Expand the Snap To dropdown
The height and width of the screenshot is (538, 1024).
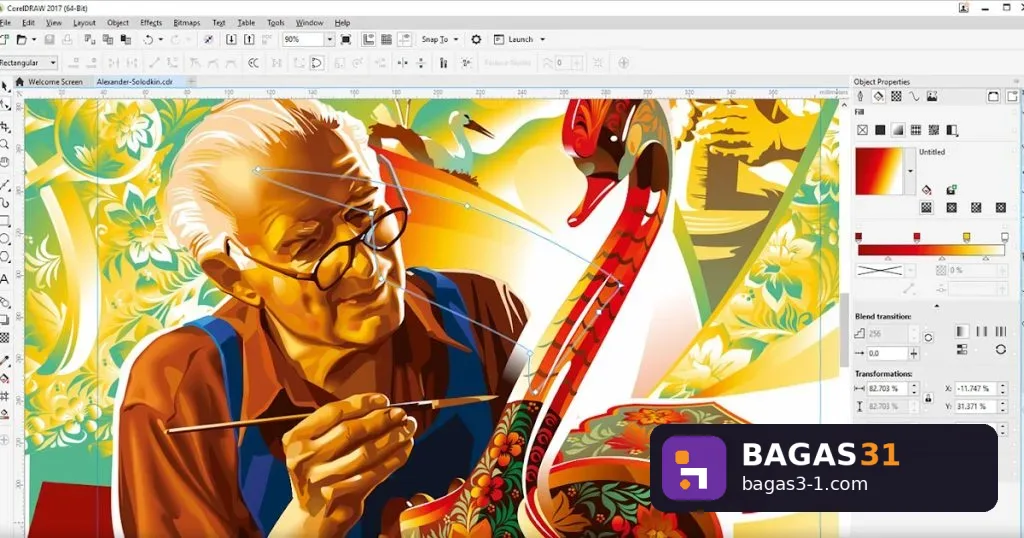click(456, 40)
